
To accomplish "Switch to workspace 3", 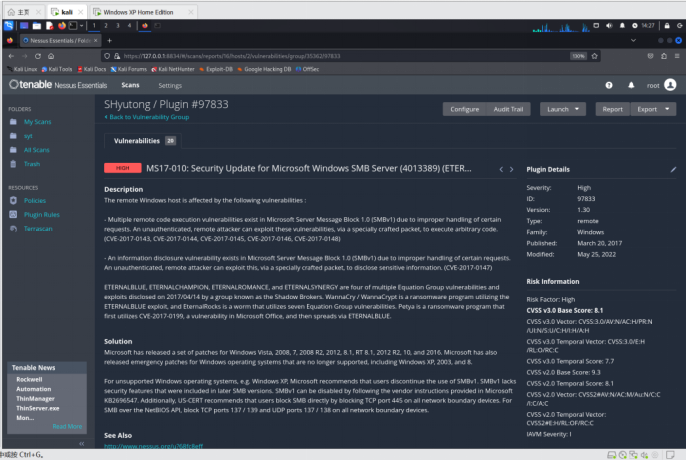I will click(118, 26).
